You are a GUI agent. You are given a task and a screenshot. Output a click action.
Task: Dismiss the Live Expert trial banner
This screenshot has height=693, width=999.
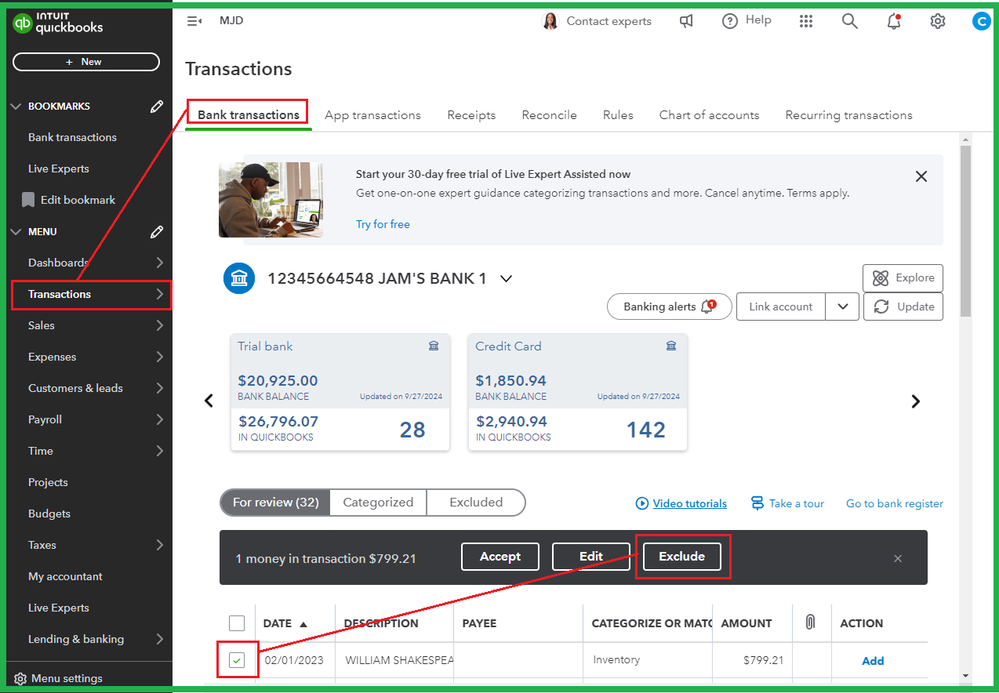[921, 176]
